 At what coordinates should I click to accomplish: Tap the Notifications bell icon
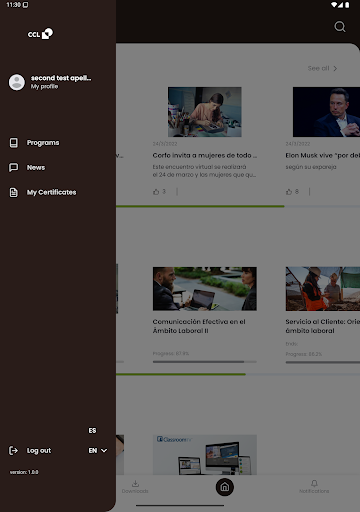point(314,483)
